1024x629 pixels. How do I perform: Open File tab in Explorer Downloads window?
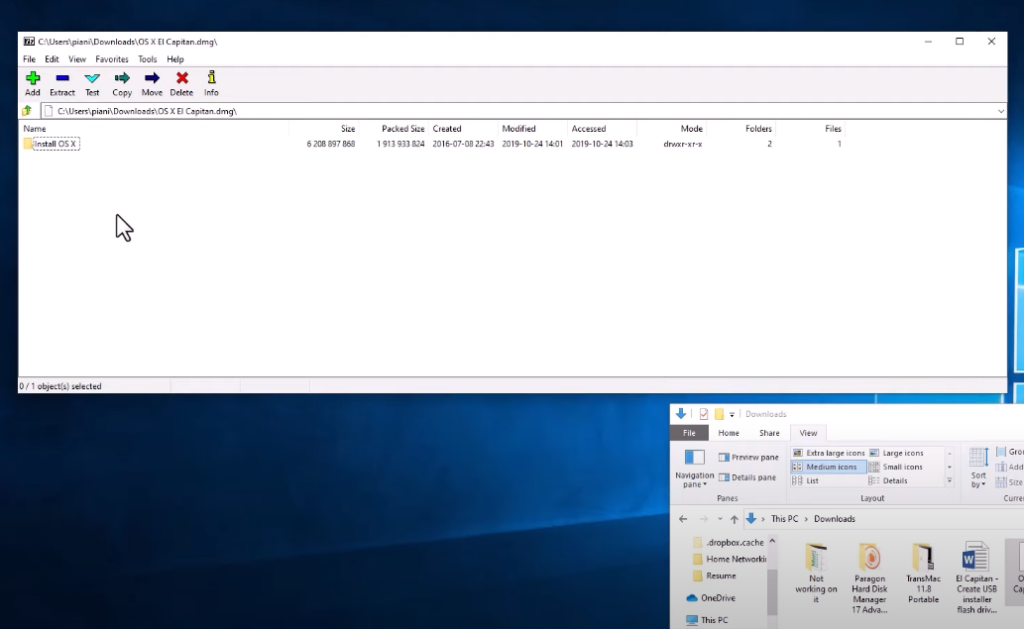point(689,433)
